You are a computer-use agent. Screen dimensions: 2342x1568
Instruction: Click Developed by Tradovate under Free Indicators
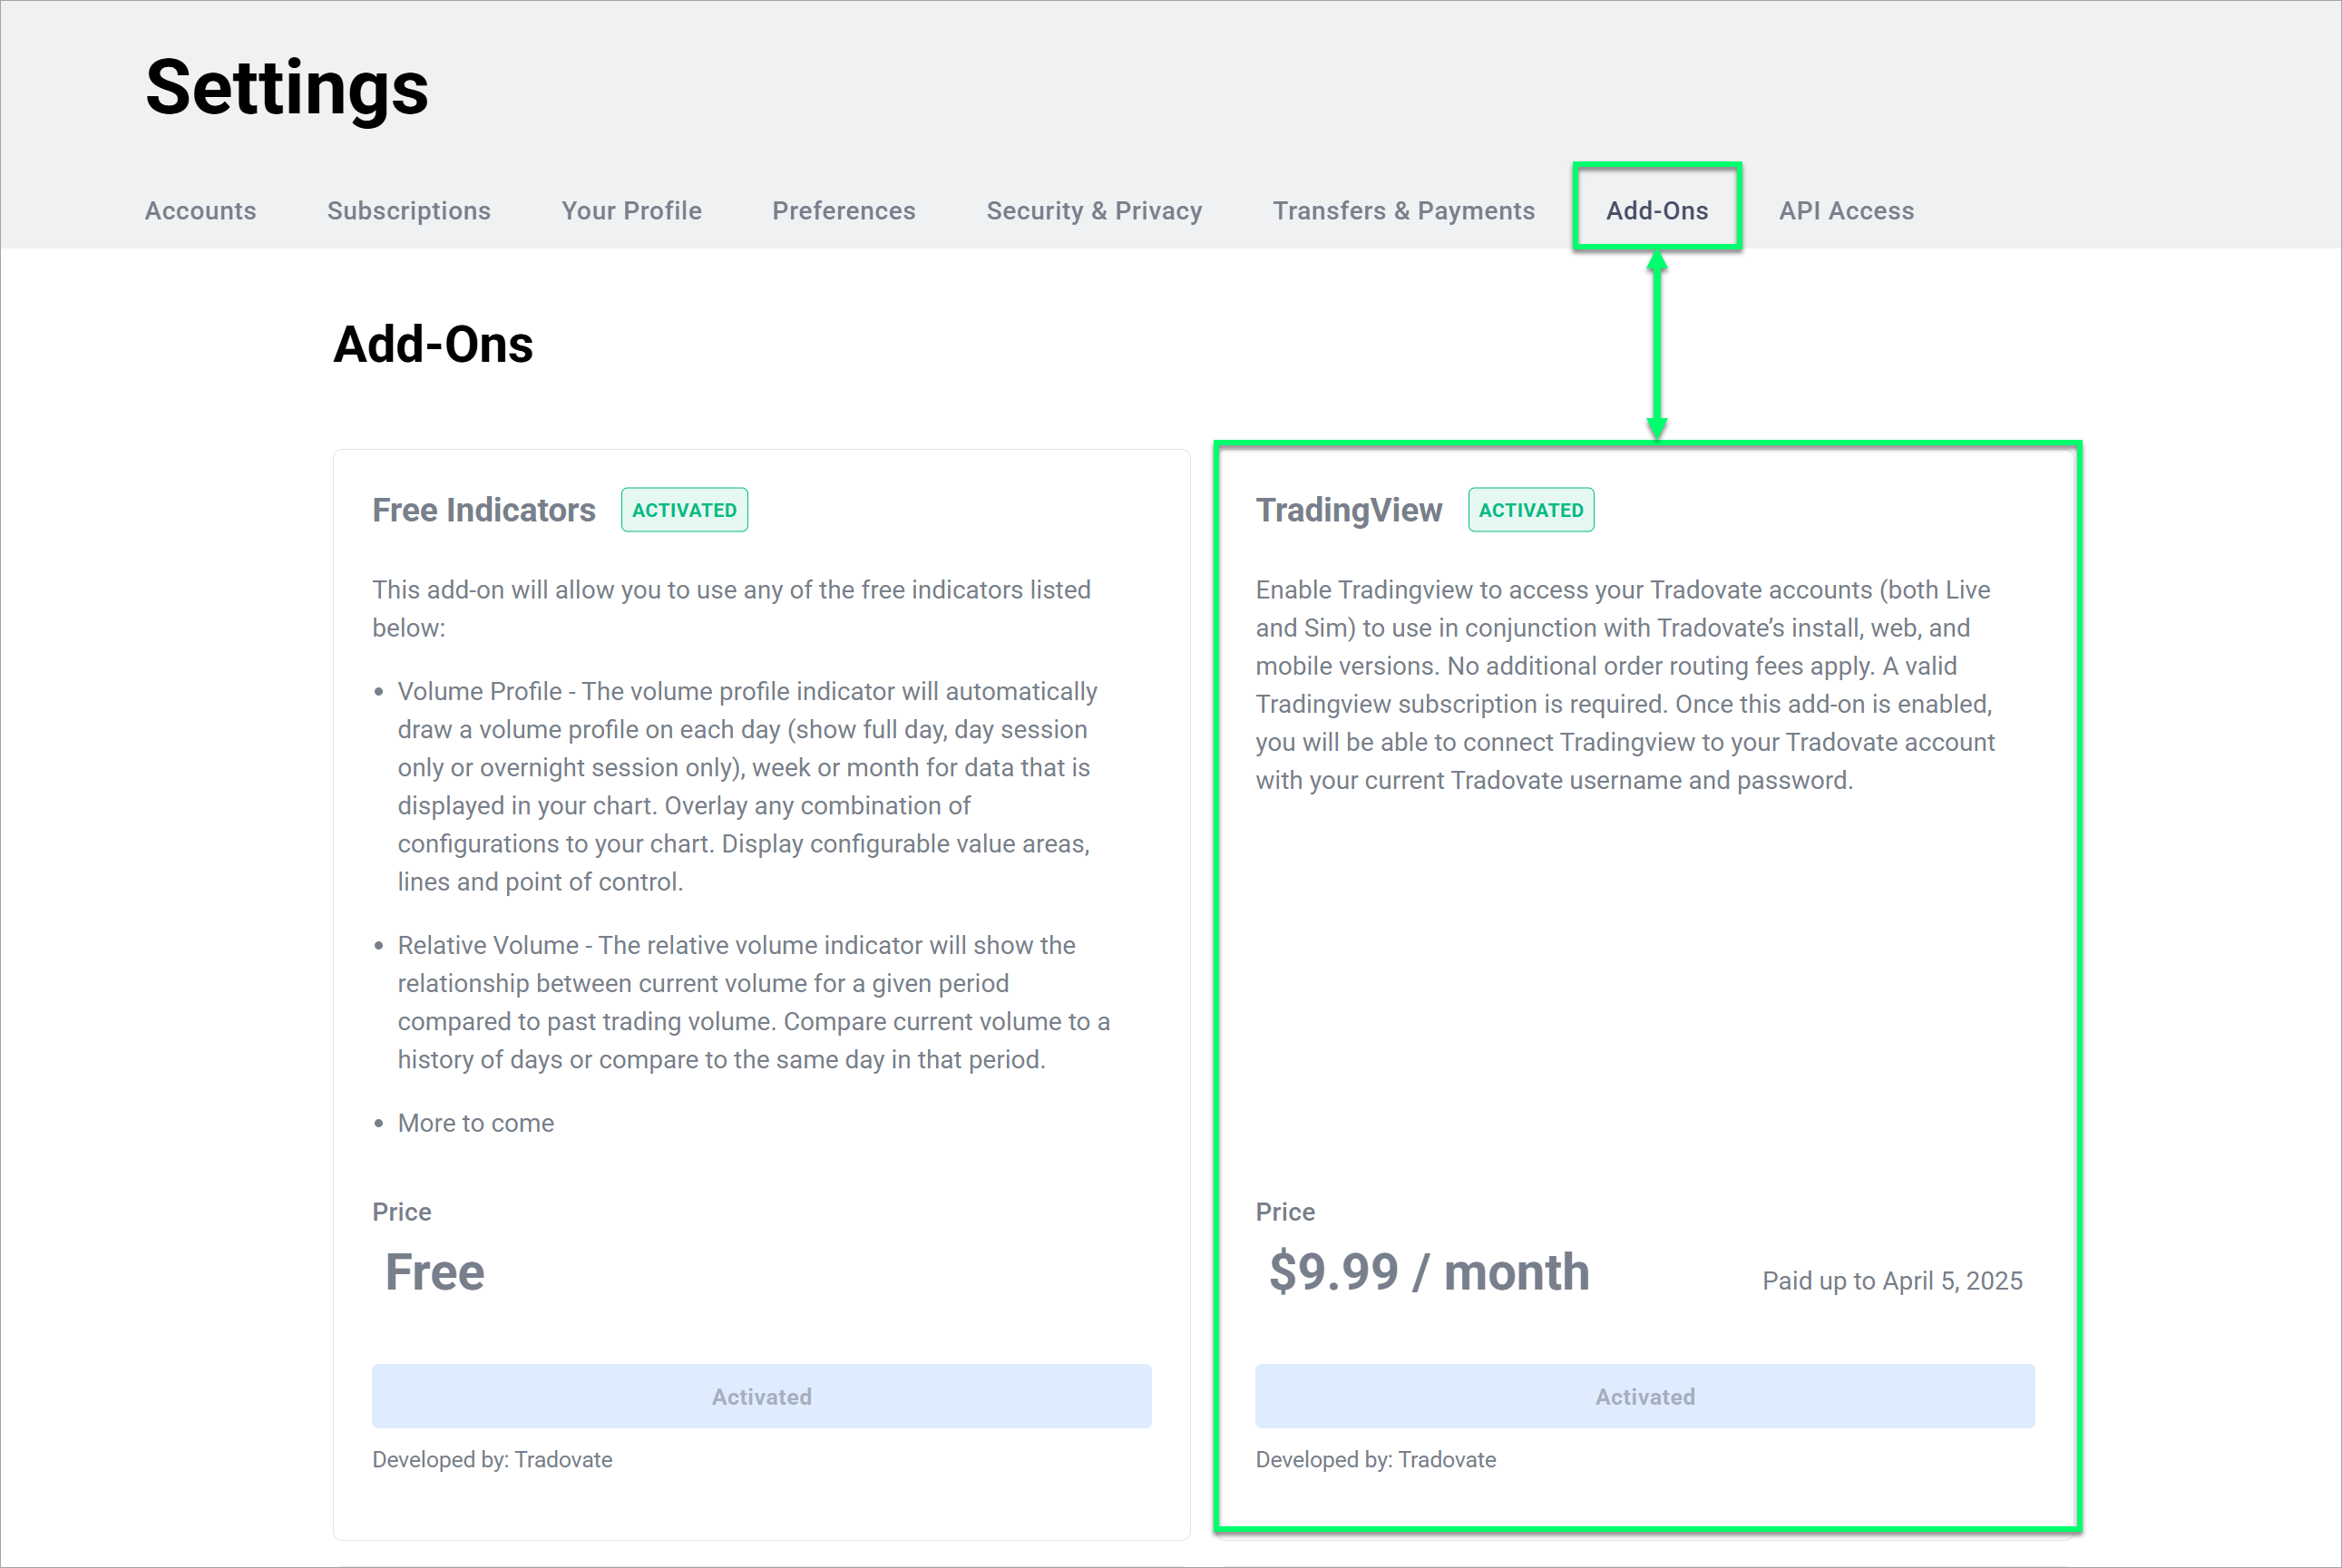(x=492, y=1459)
